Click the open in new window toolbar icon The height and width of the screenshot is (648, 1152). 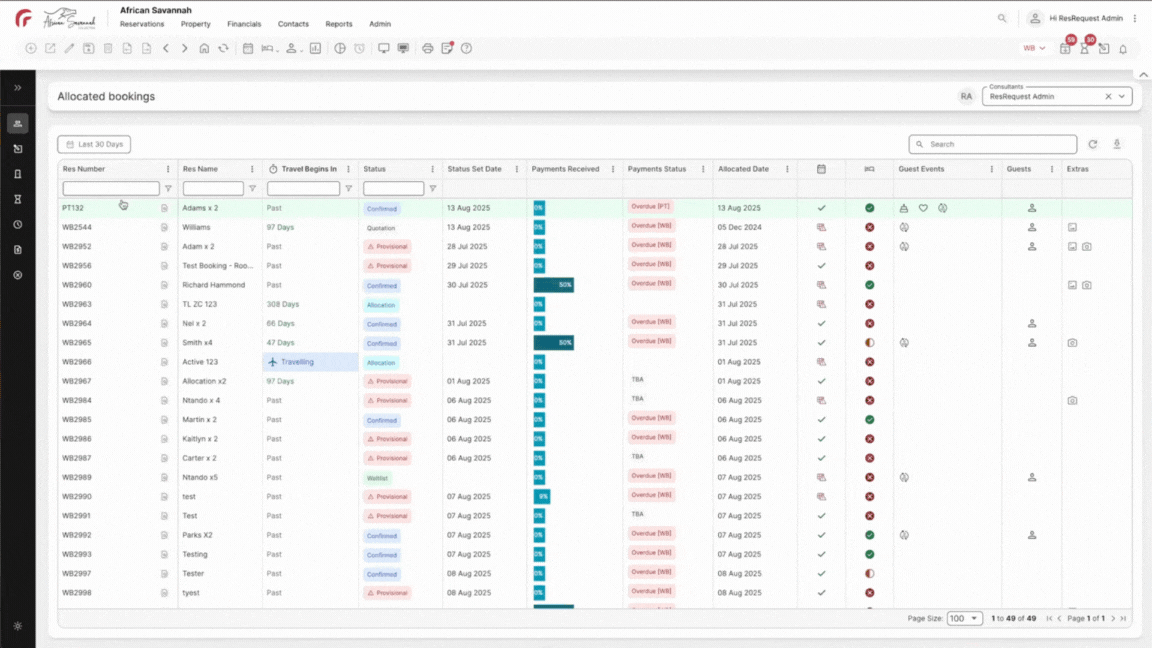(50, 48)
